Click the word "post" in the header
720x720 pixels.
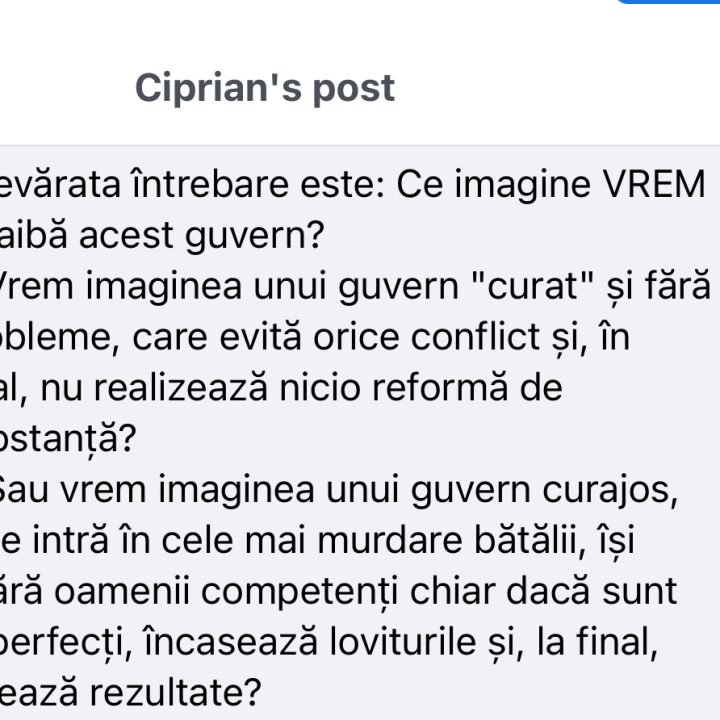[x=354, y=90]
